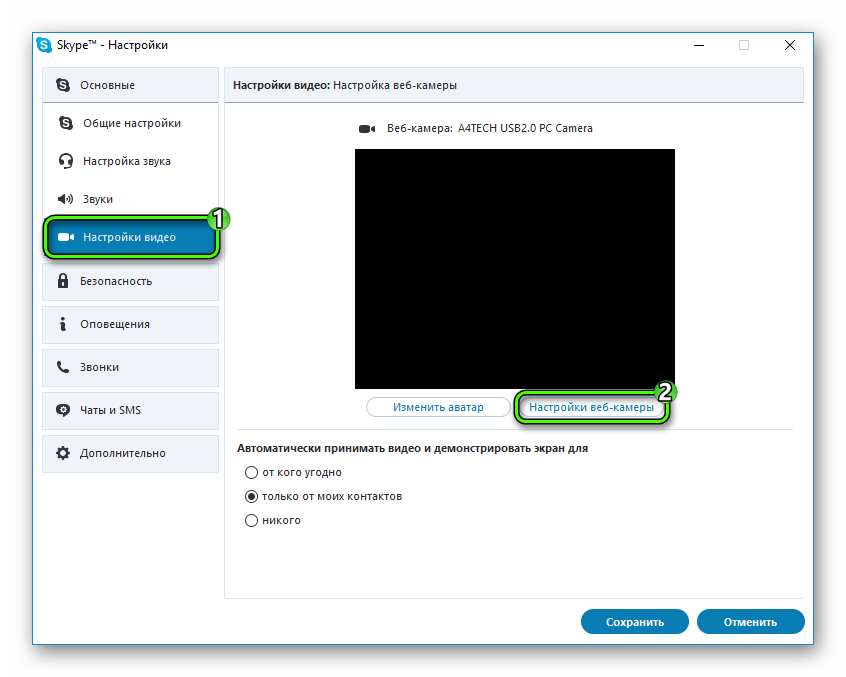Click the chat bubble icon for Чаты и SMS
The height and width of the screenshot is (677, 846).
[63, 410]
